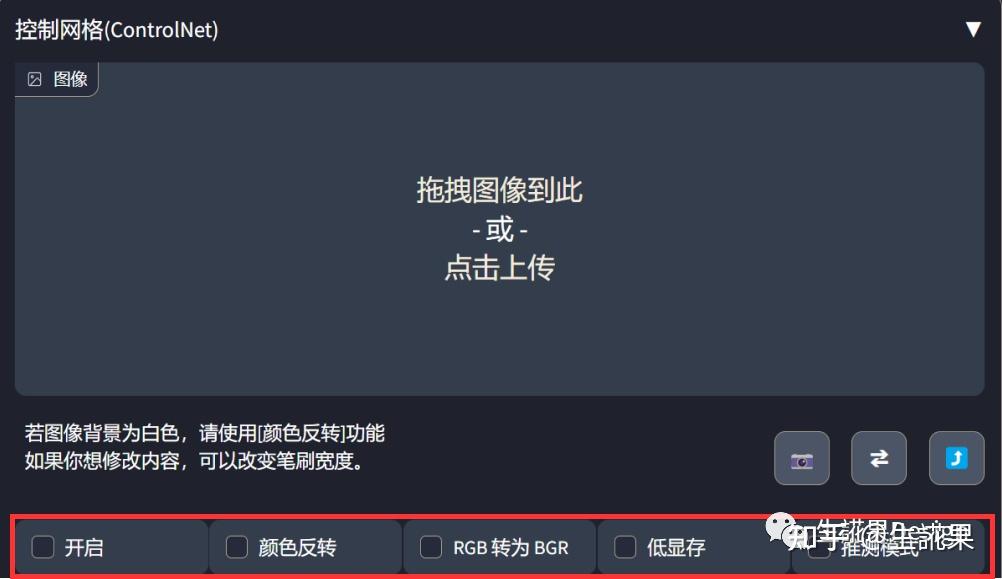This screenshot has height=579, width=1002.
Task: Click the 控制网格(ControlNet) header title
Action: (117, 29)
